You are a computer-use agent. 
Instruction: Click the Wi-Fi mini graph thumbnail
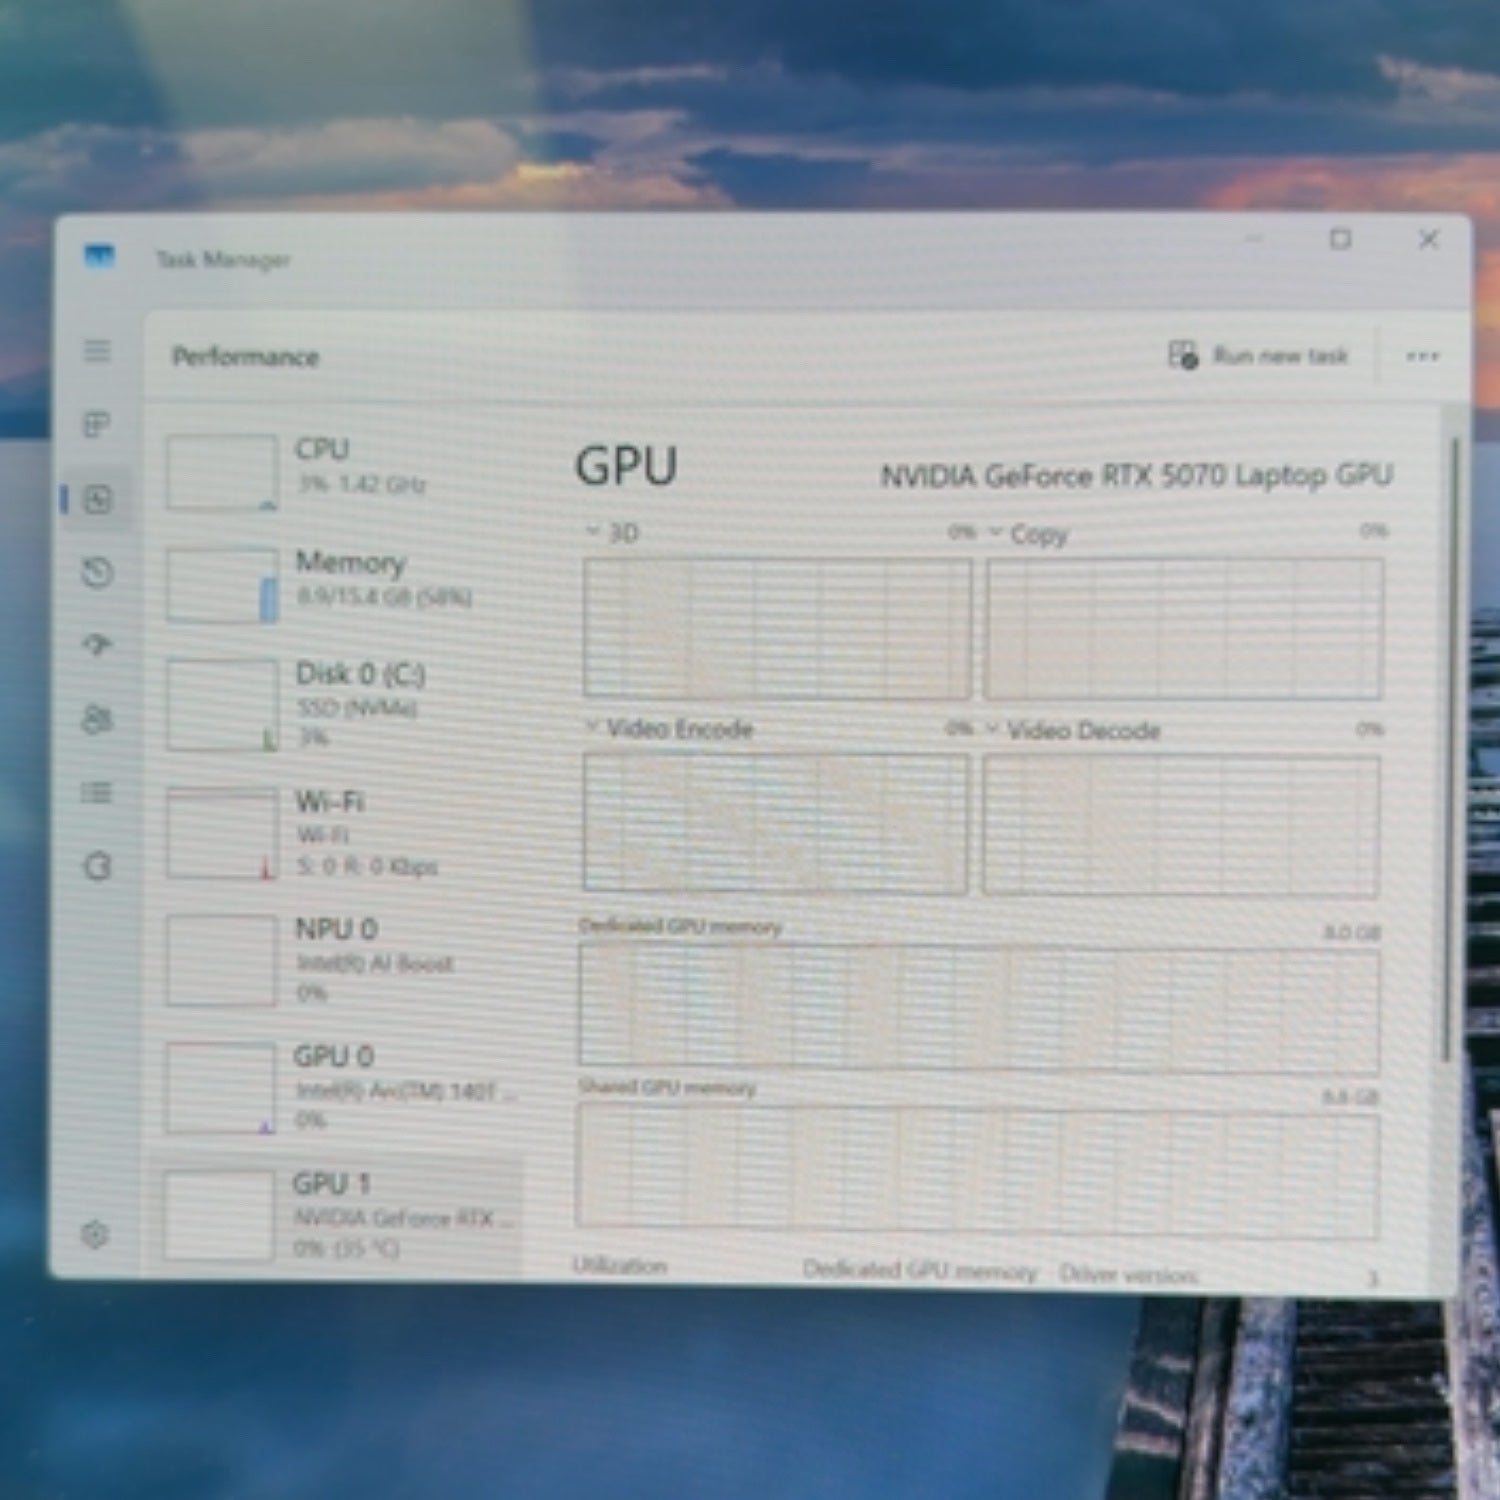point(222,833)
